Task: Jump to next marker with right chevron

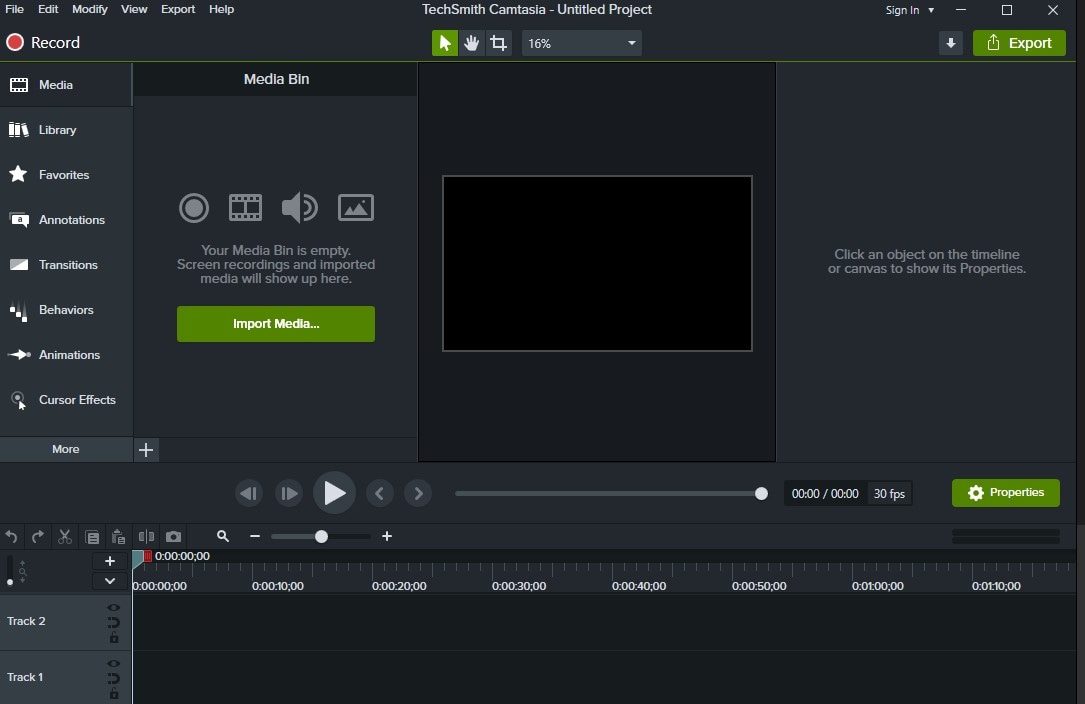Action: point(418,494)
